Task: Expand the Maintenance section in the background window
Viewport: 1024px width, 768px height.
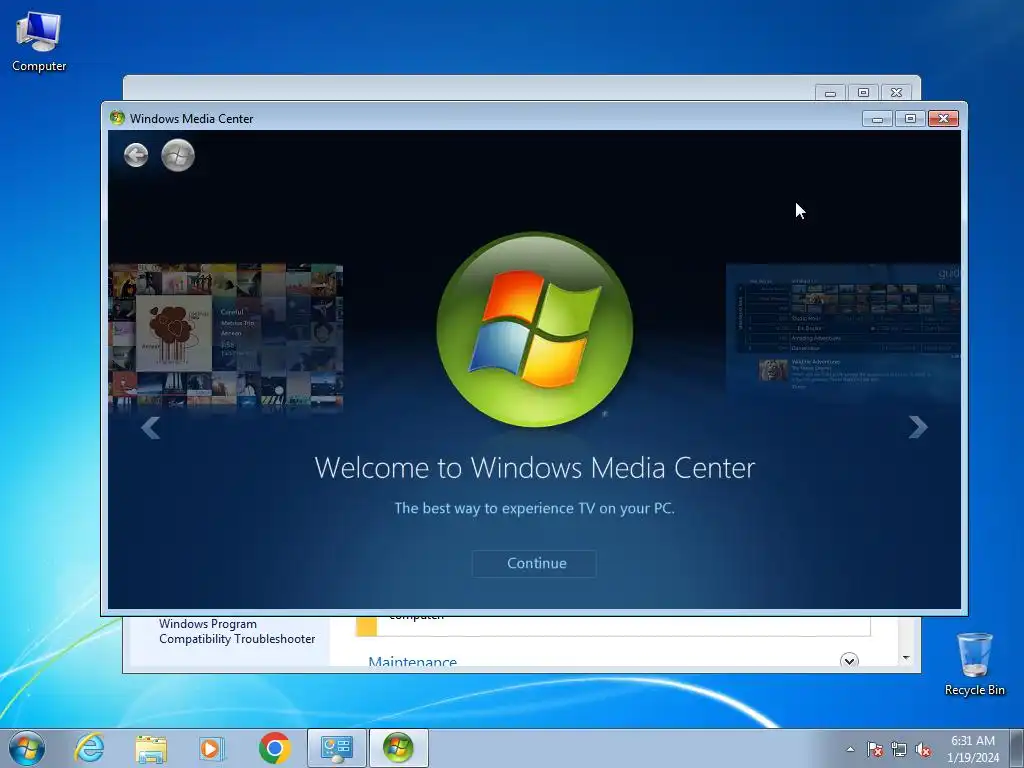Action: tap(849, 660)
